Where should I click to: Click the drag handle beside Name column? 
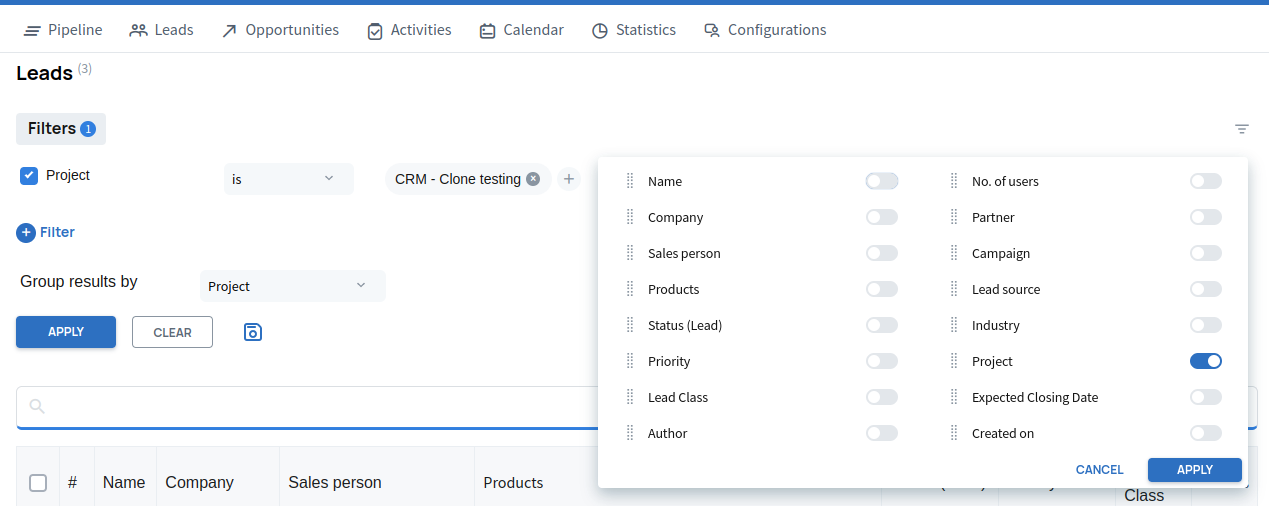(x=630, y=181)
